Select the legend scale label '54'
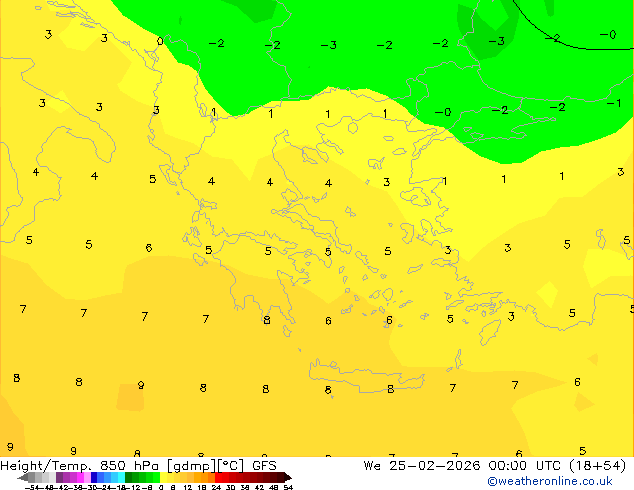The height and width of the screenshot is (490, 634). [288, 488]
